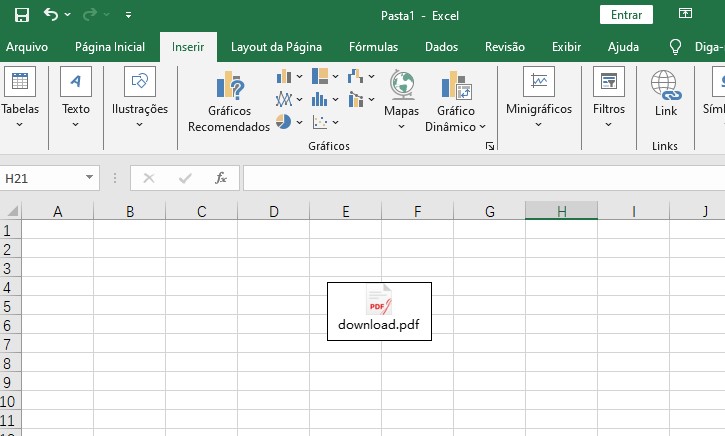Click the Diga-me lightbulb icon
The height and width of the screenshot is (436, 725).
tap(676, 47)
